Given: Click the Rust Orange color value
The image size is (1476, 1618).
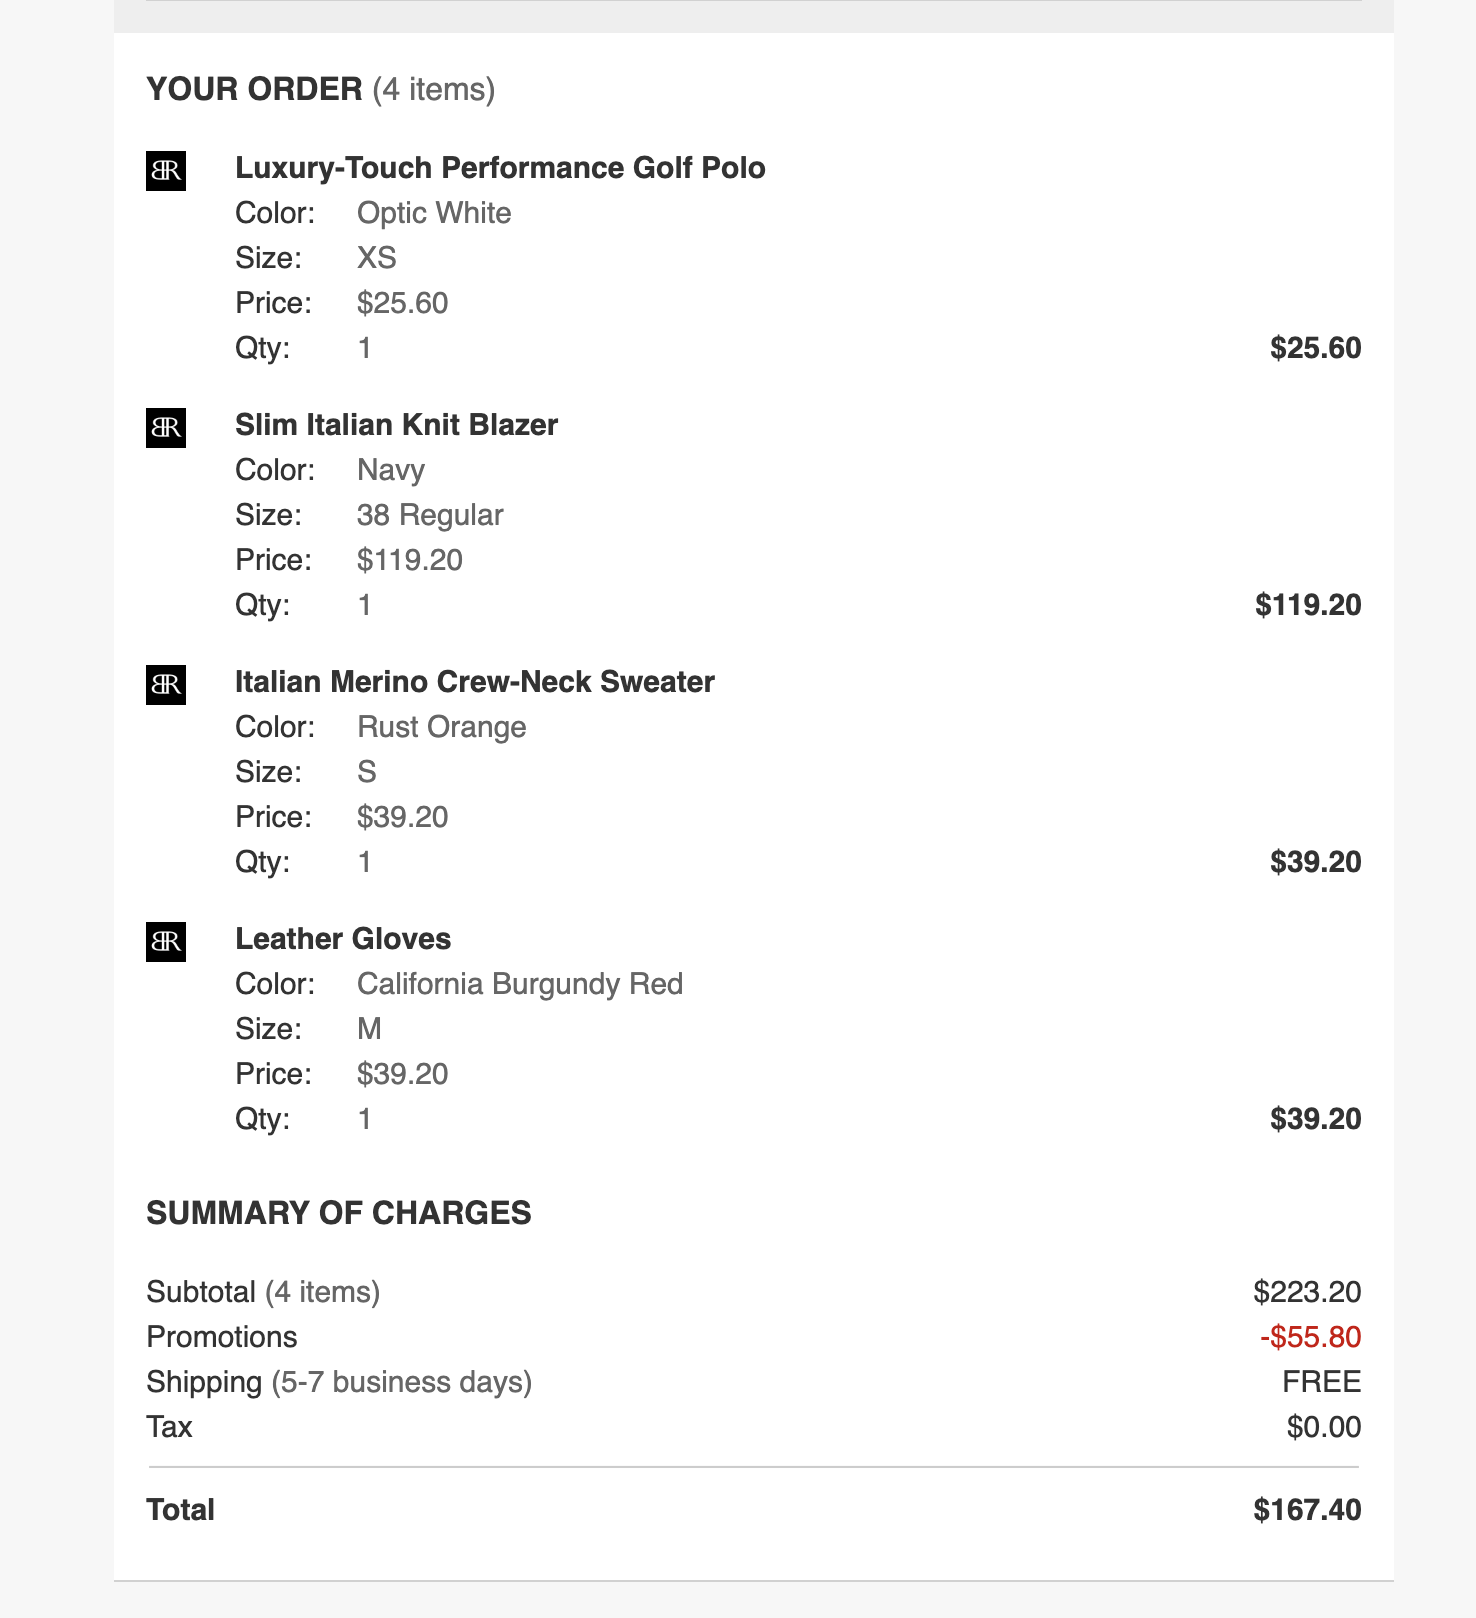Looking at the screenshot, I should point(441,727).
